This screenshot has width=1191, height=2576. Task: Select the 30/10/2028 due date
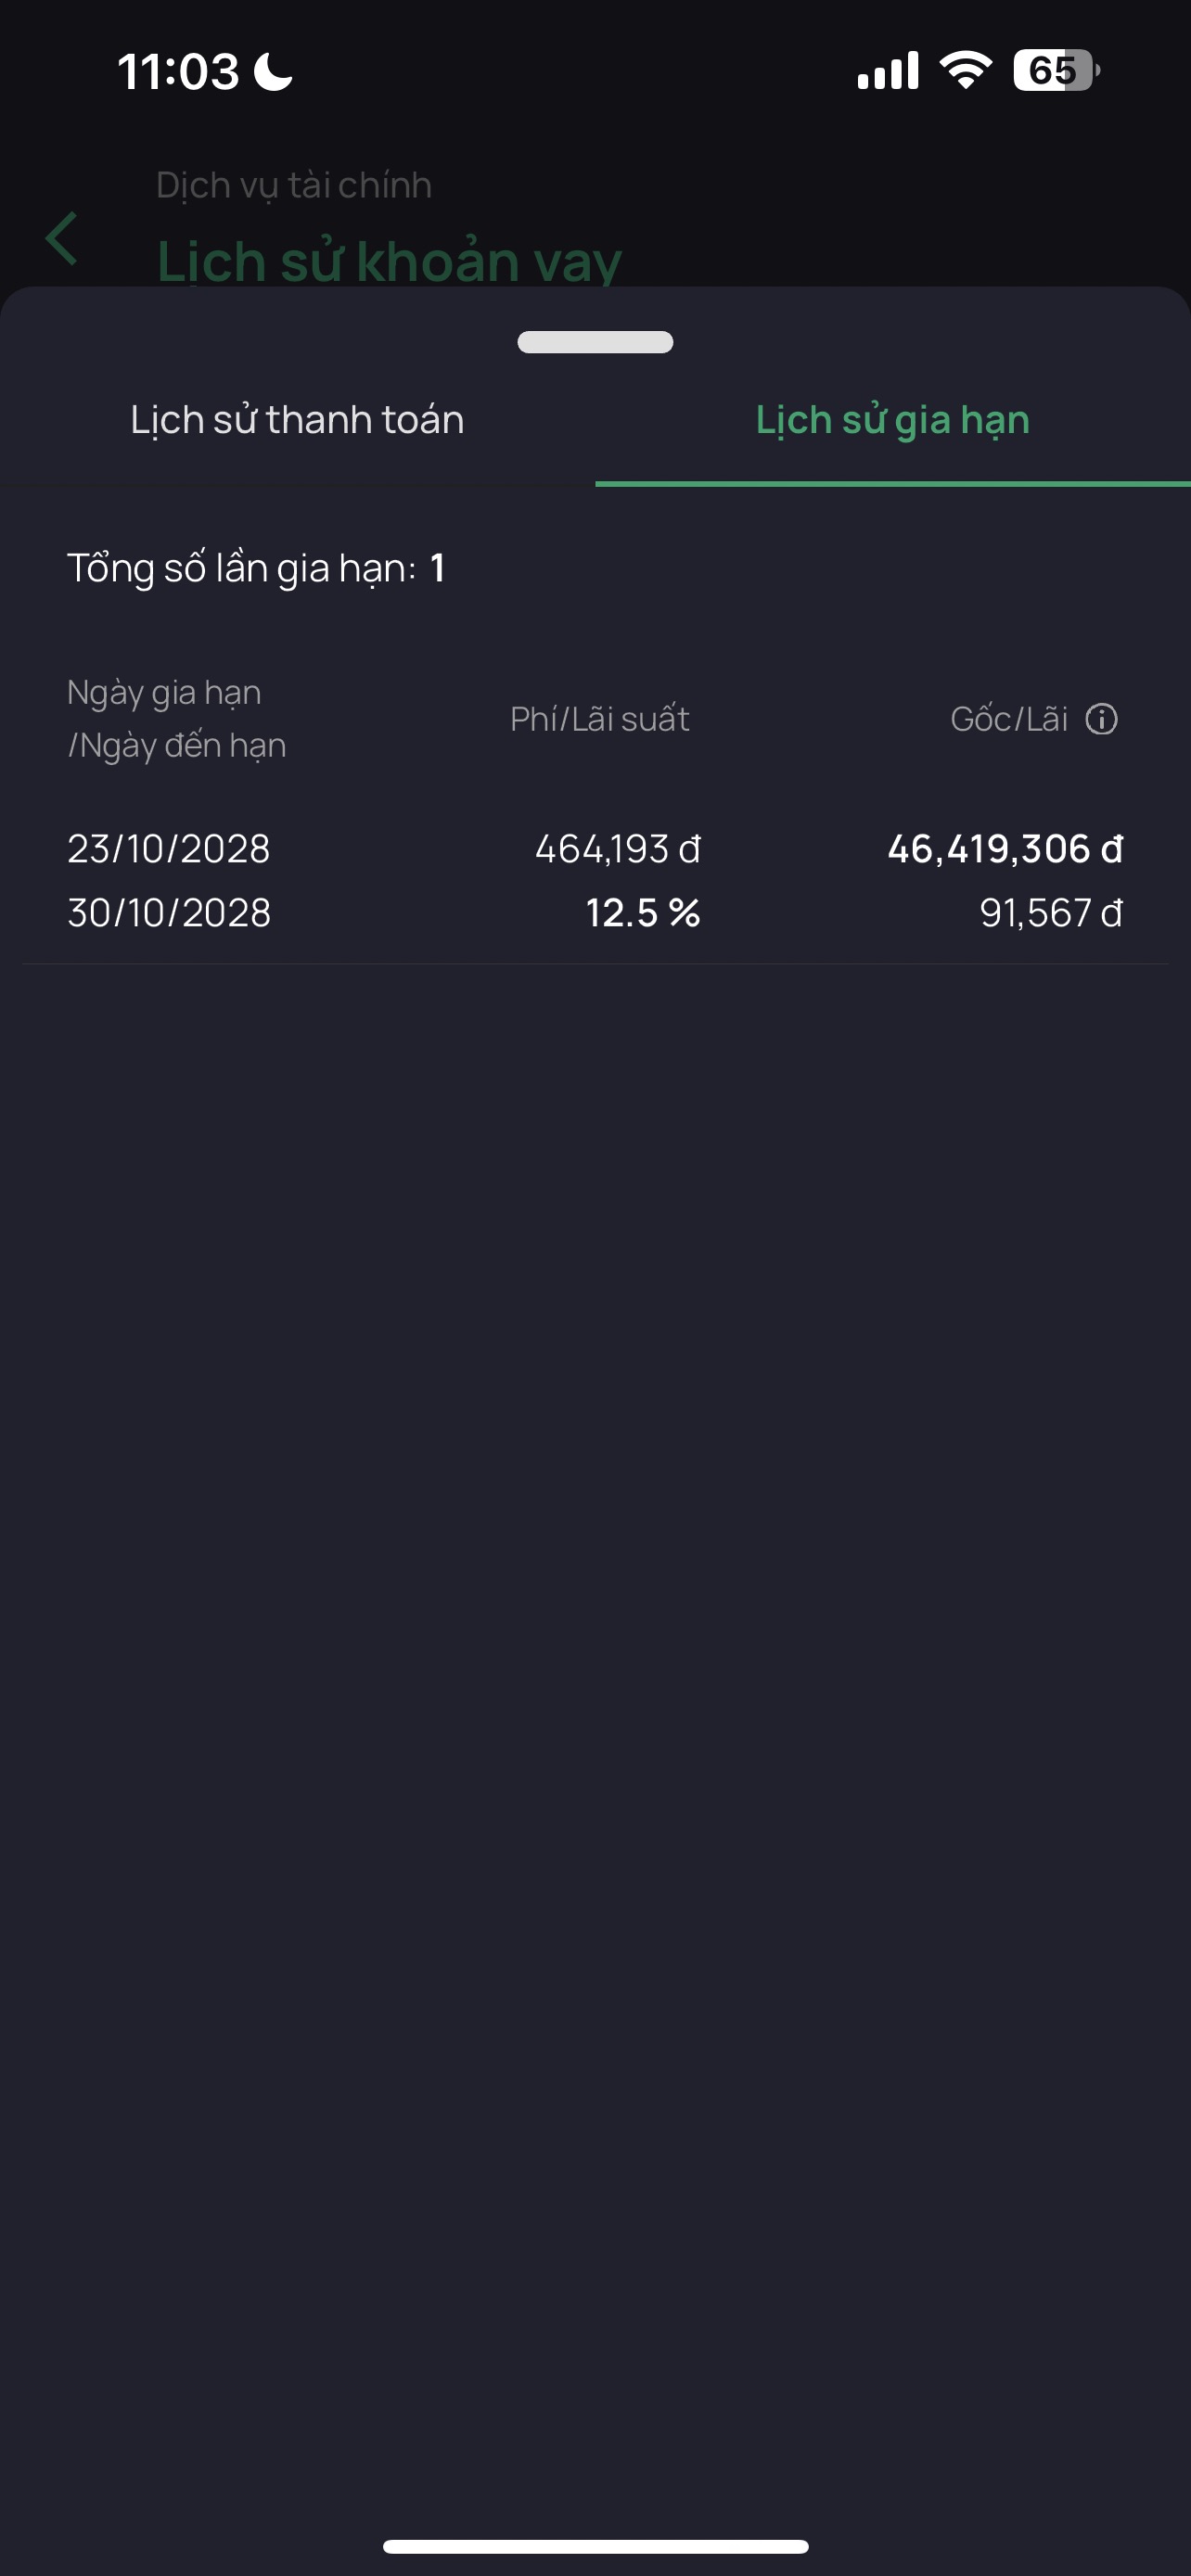point(169,913)
